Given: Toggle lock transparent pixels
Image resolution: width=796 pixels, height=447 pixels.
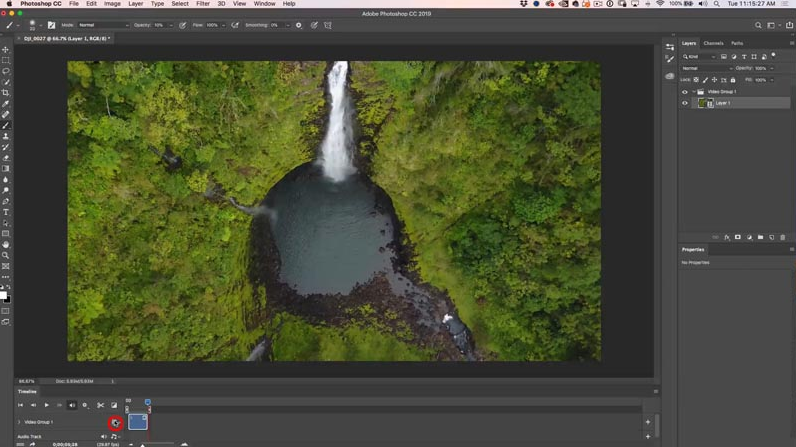Looking at the screenshot, I should tap(696, 80).
